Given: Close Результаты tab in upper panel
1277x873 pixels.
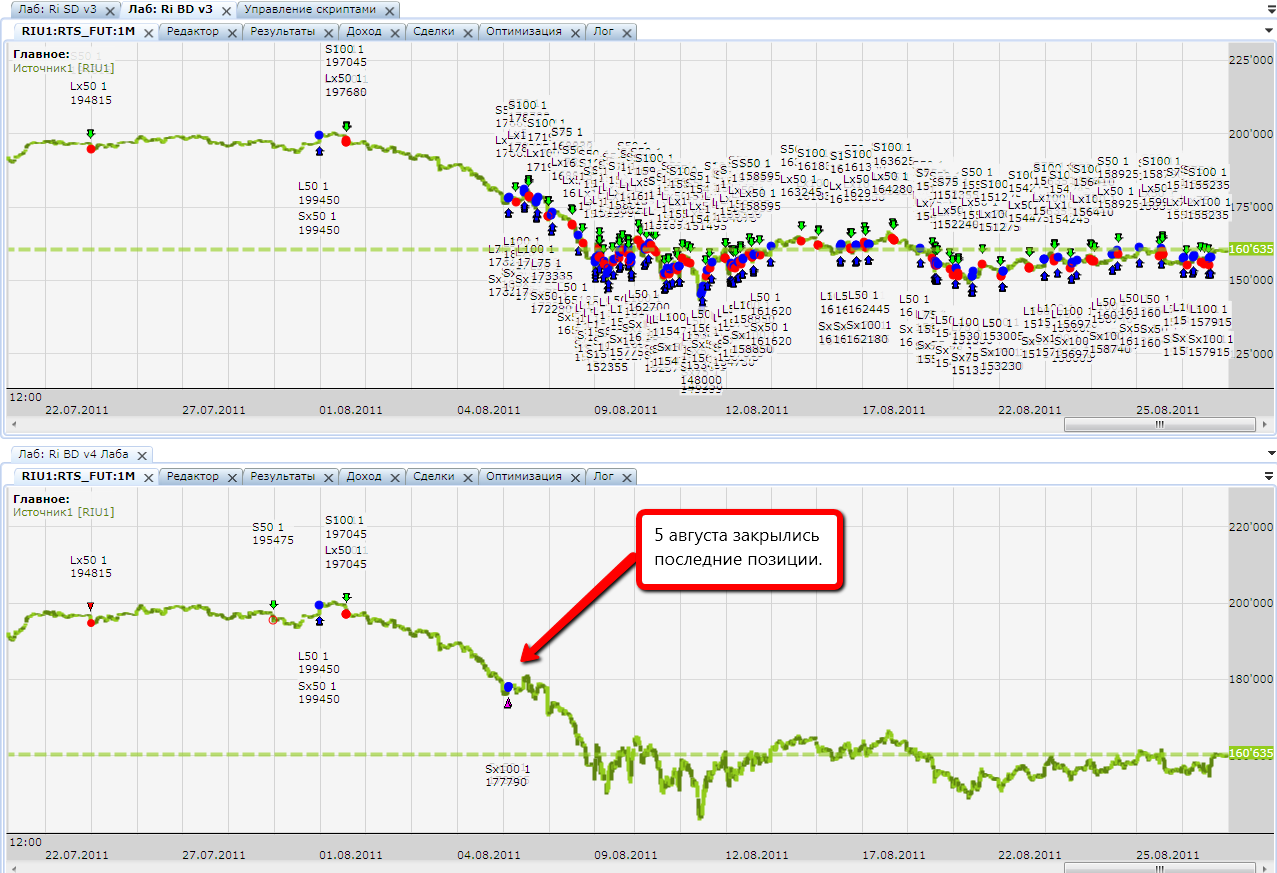Looking at the screenshot, I should [x=328, y=32].
